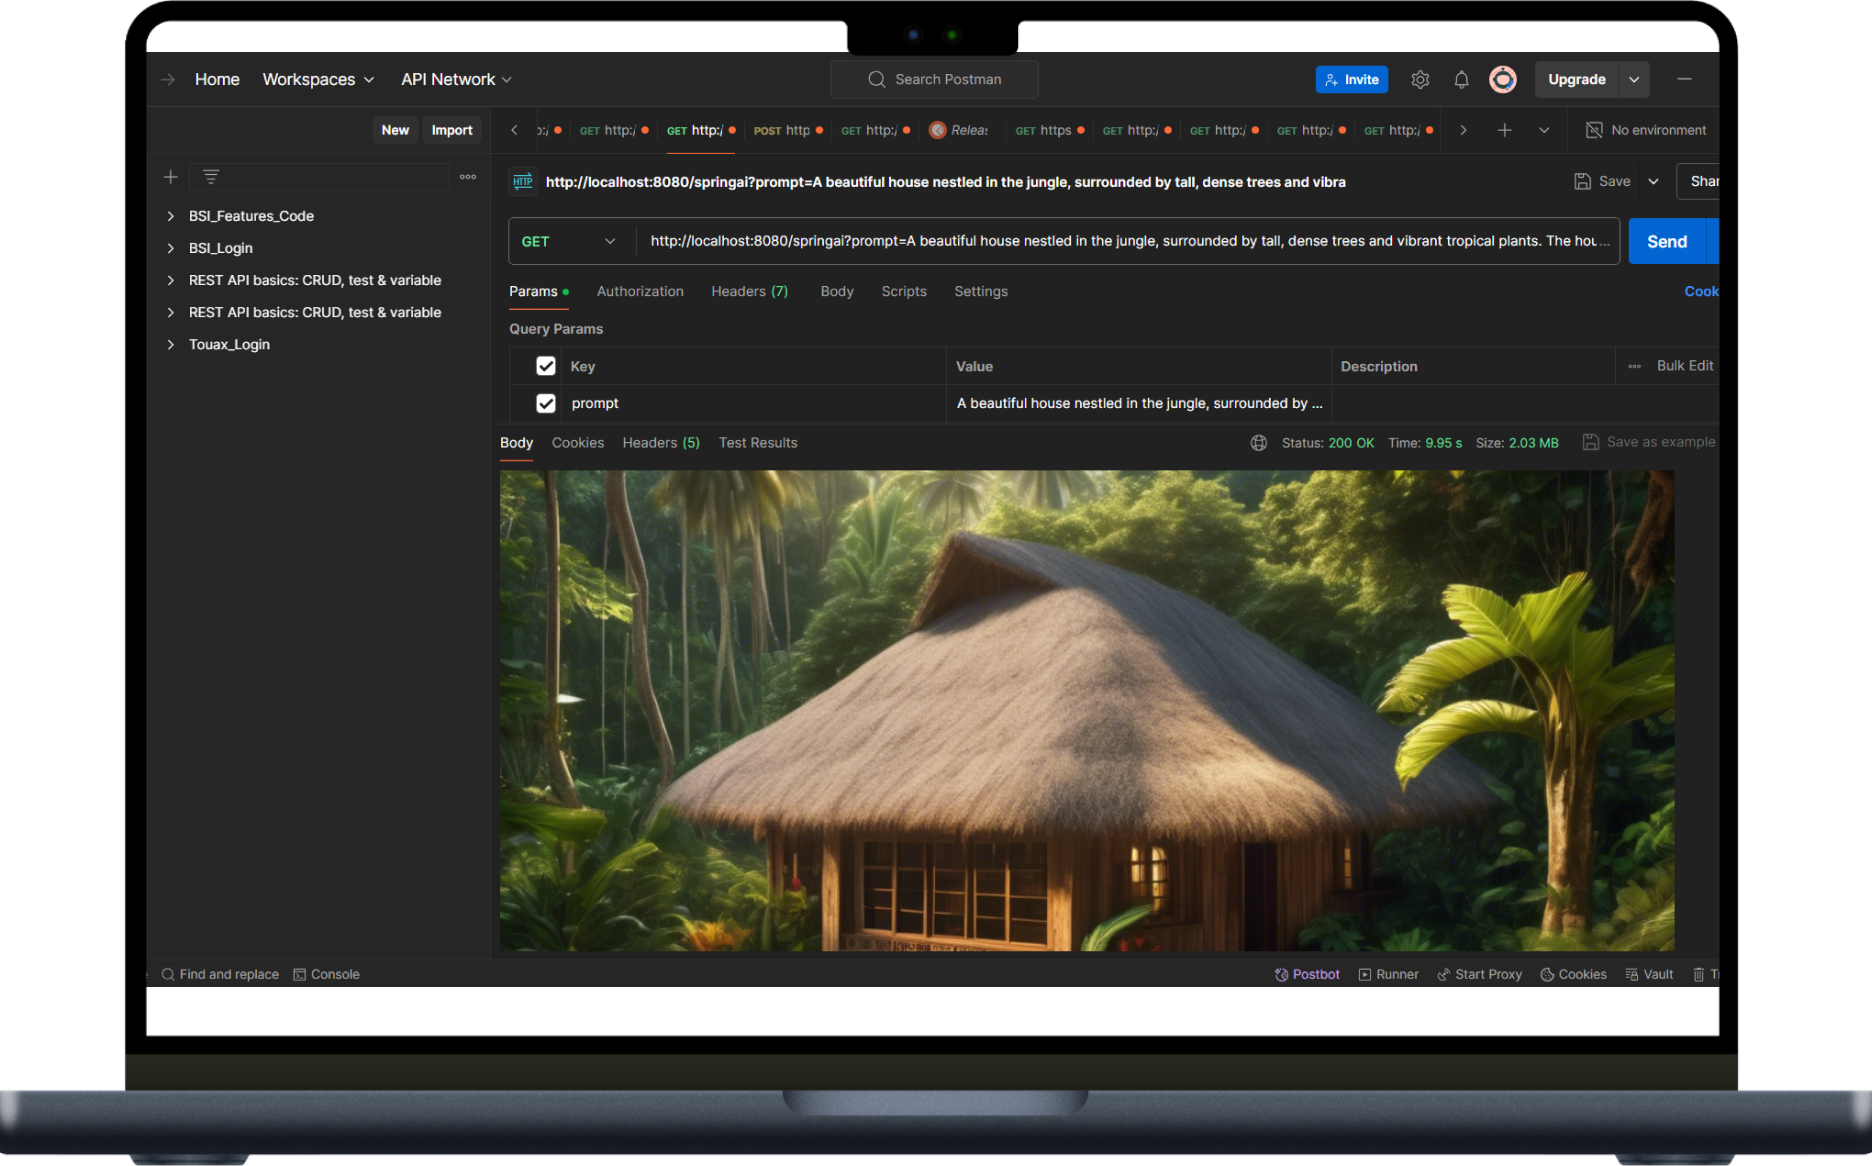Open the user profile avatar
The height and width of the screenshot is (1166, 1872).
pyautogui.click(x=1502, y=80)
